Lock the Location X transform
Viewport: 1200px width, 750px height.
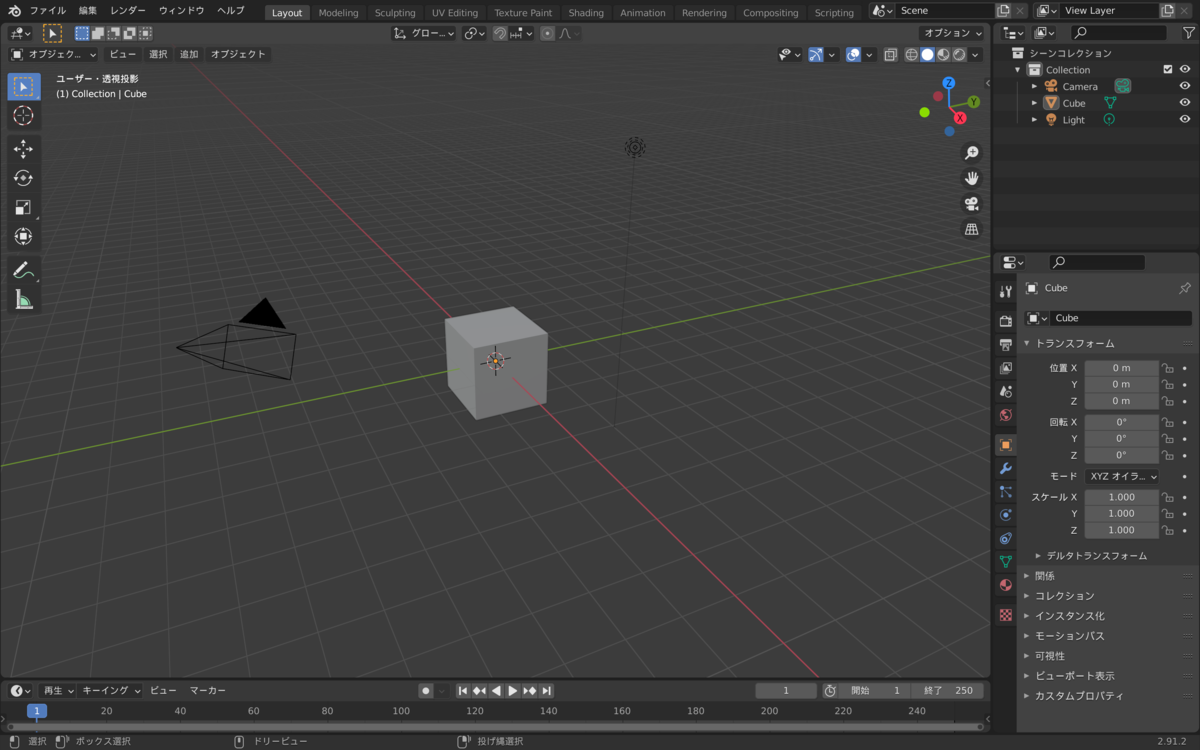click(1167, 368)
